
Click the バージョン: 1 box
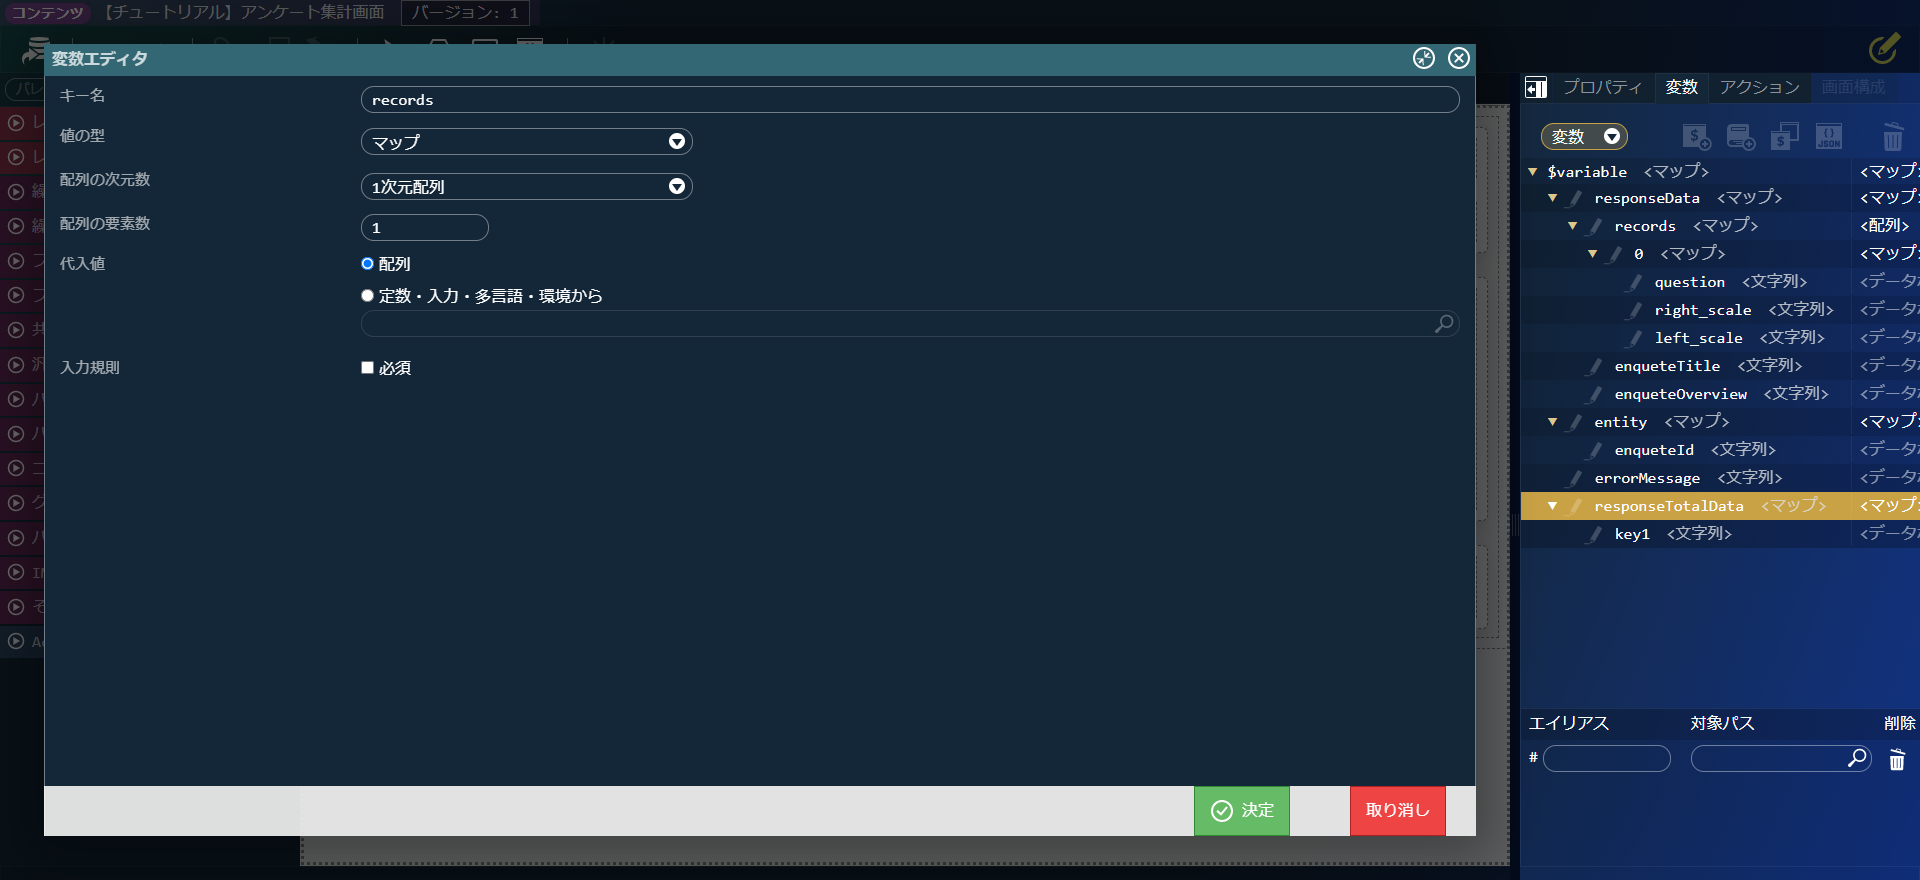465,13
